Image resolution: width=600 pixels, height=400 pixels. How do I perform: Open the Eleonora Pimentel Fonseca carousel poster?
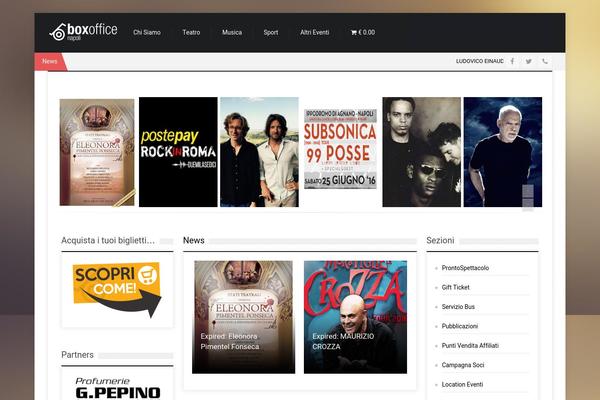(x=97, y=152)
